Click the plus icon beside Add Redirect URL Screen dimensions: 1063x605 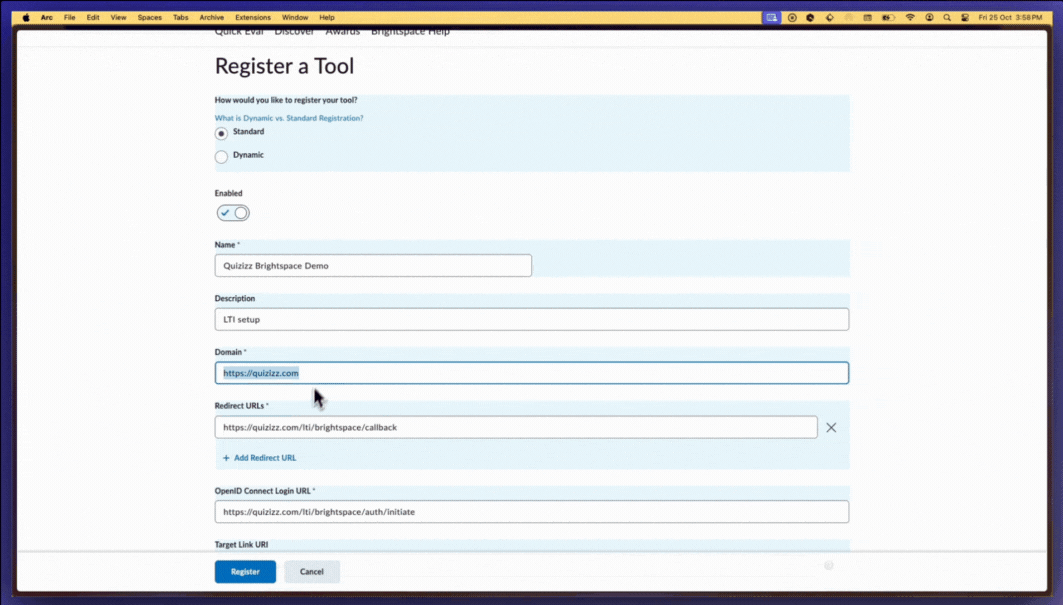(x=226, y=458)
